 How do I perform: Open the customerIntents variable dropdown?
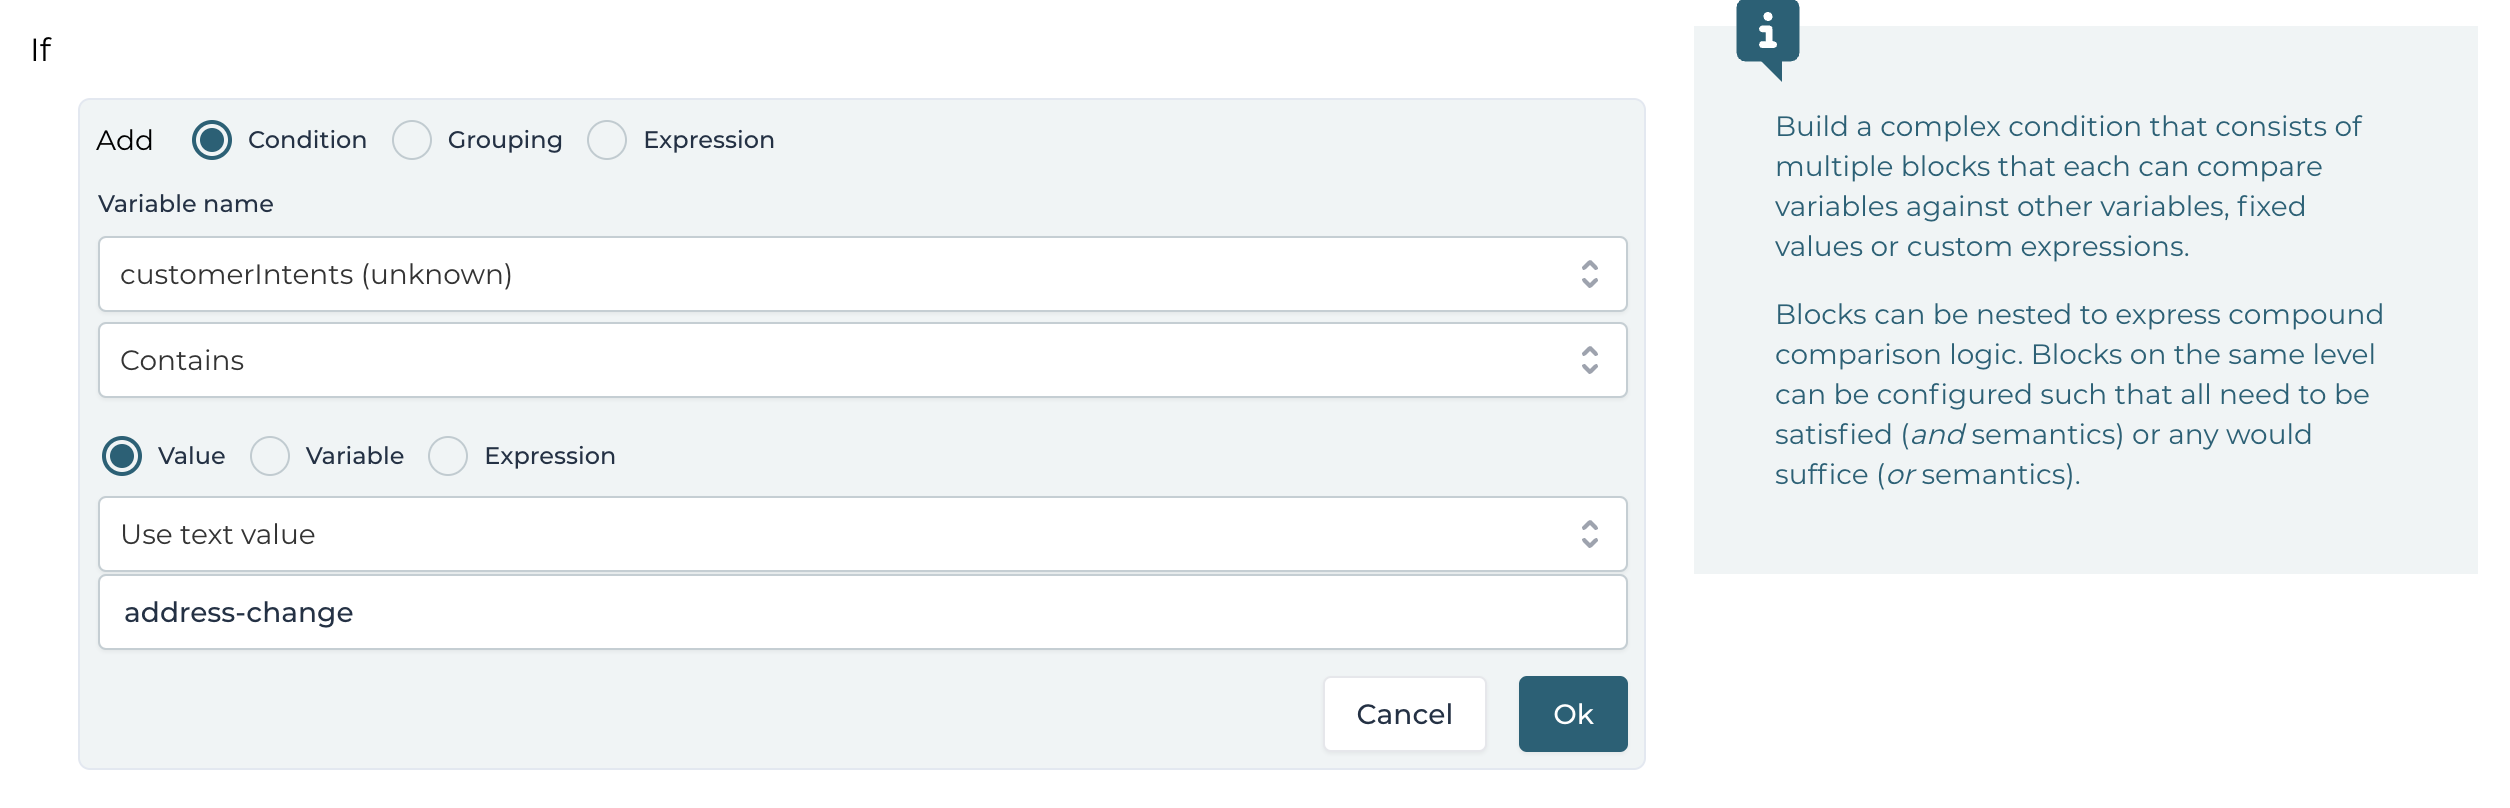coord(700,273)
